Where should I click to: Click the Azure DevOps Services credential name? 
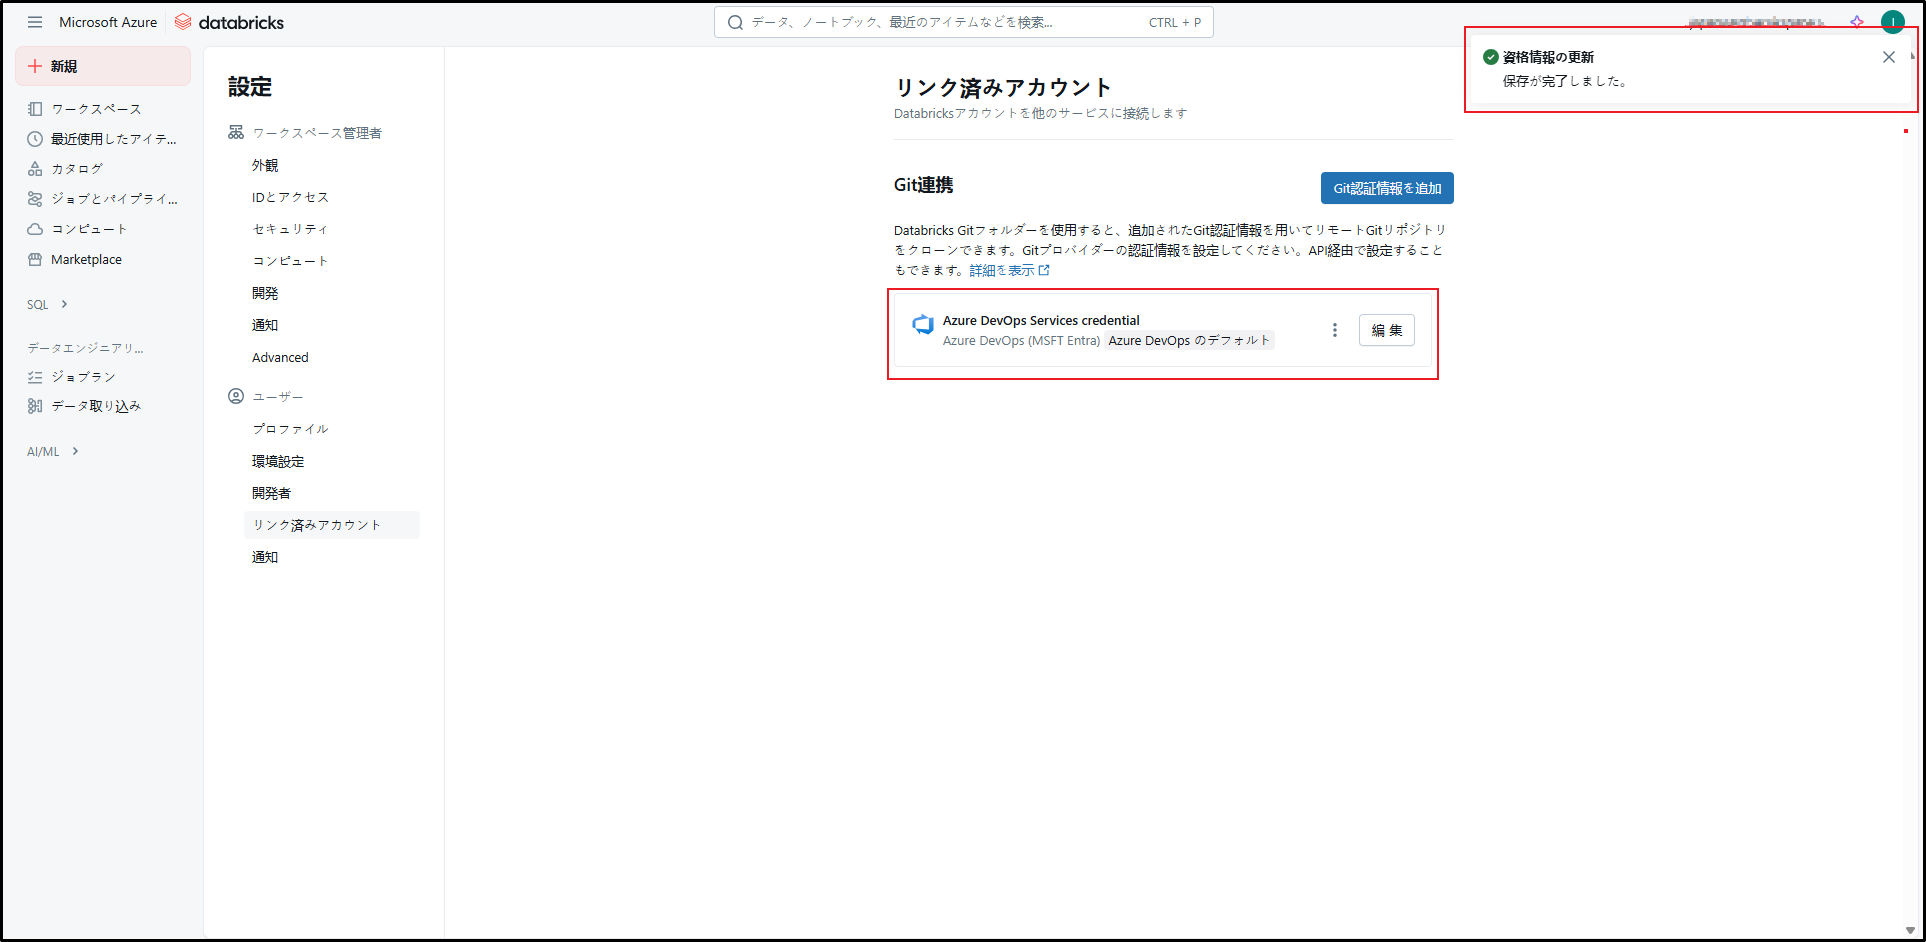1041,320
